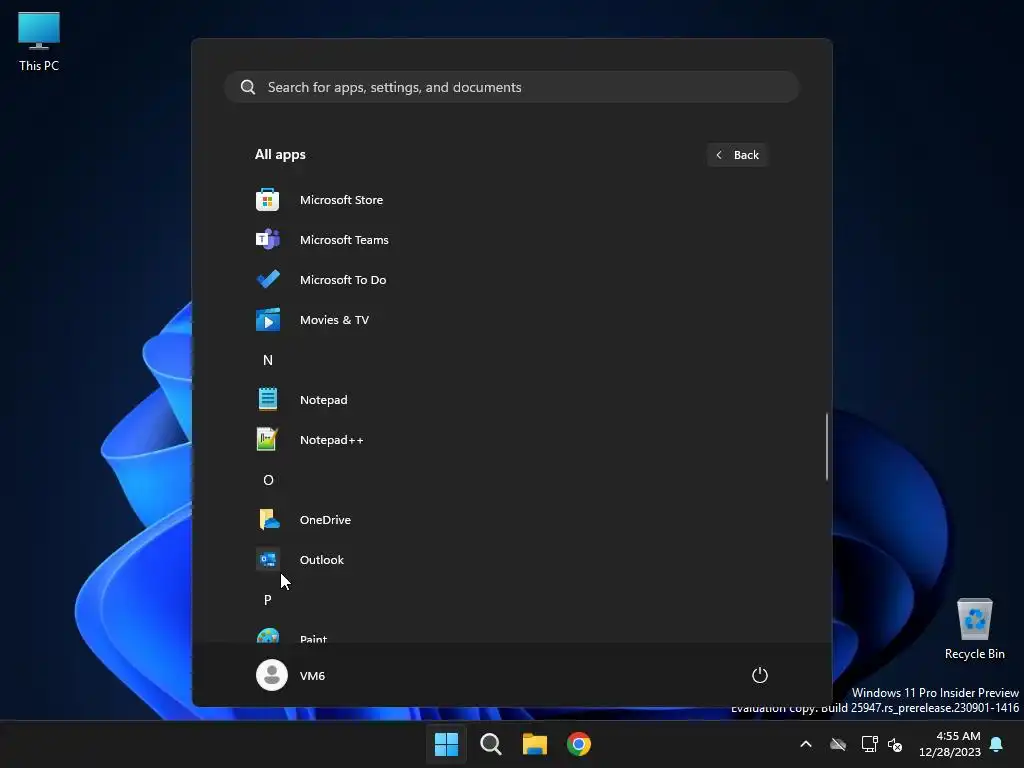Launch Notepad via its icon
Image resolution: width=1024 pixels, height=768 pixels.
[268, 400]
